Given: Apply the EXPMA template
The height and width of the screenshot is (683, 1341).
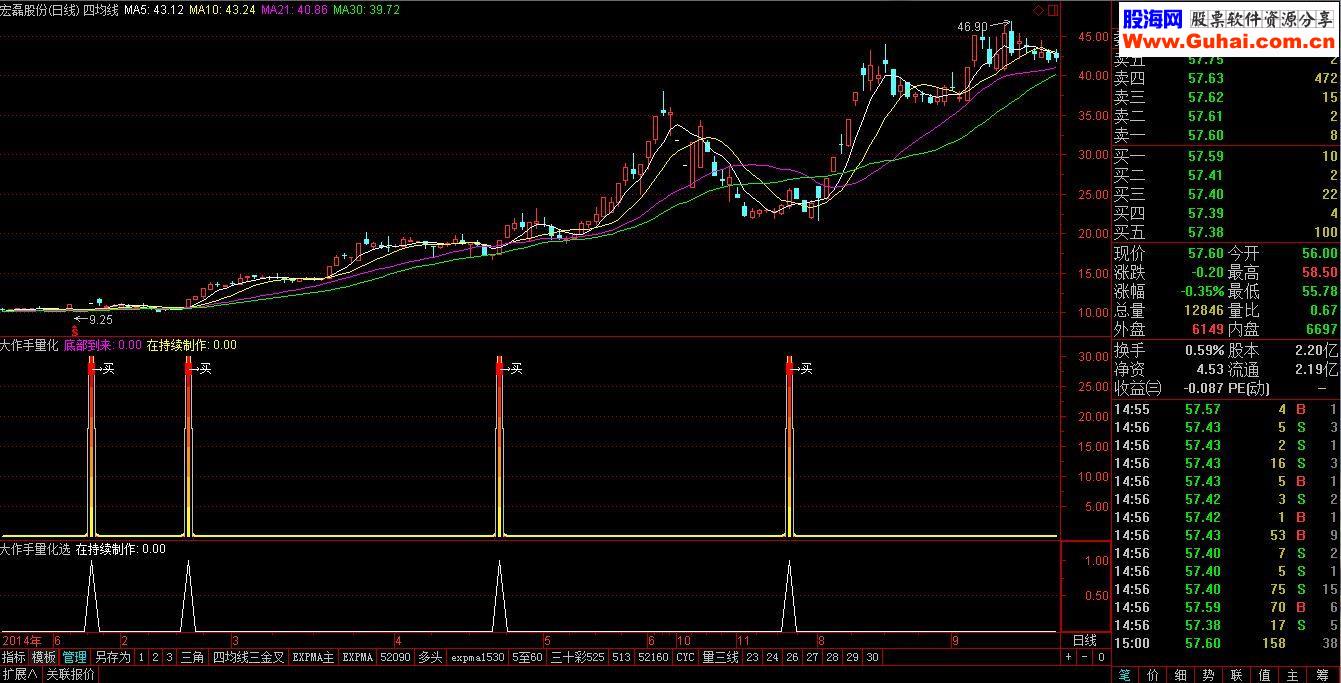Looking at the screenshot, I should point(358,657).
